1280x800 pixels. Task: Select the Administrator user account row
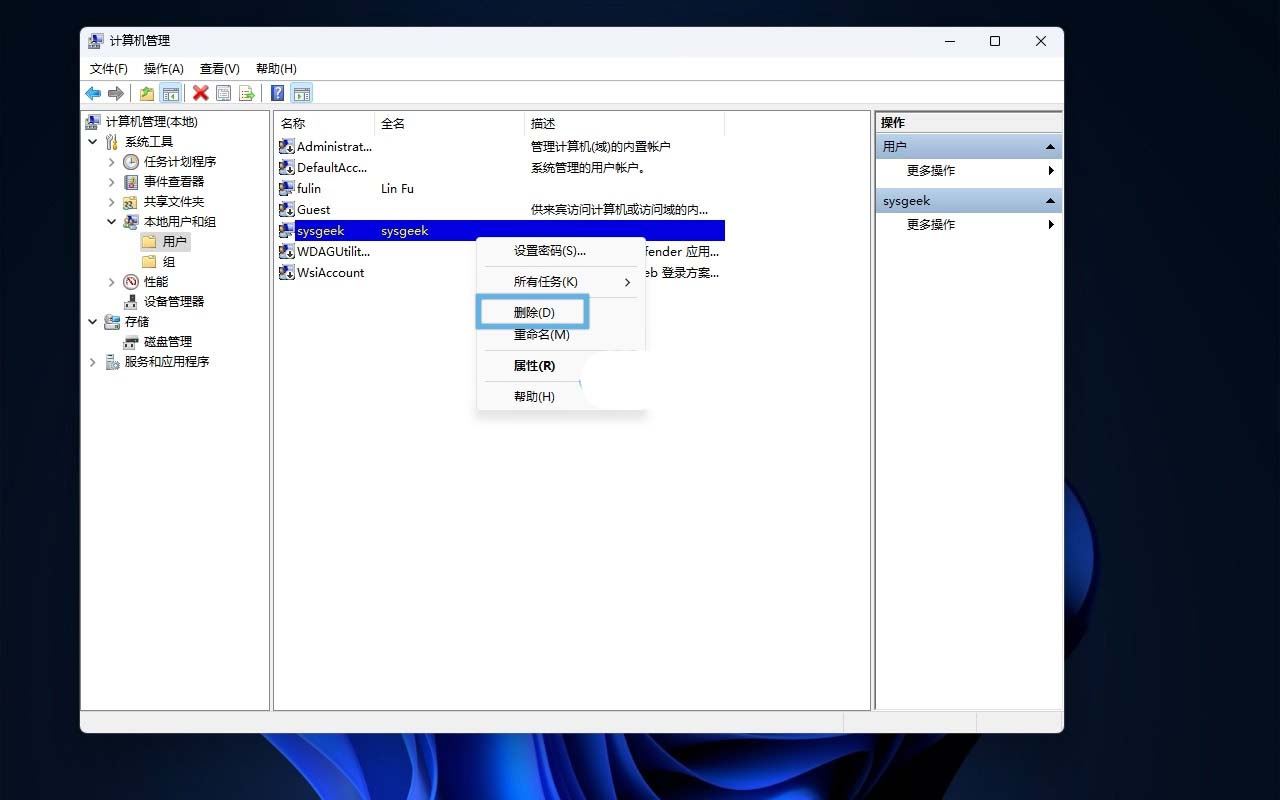click(333, 146)
